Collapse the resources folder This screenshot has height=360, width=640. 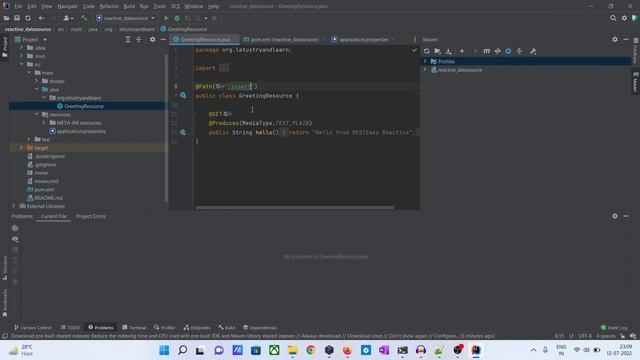(36, 114)
